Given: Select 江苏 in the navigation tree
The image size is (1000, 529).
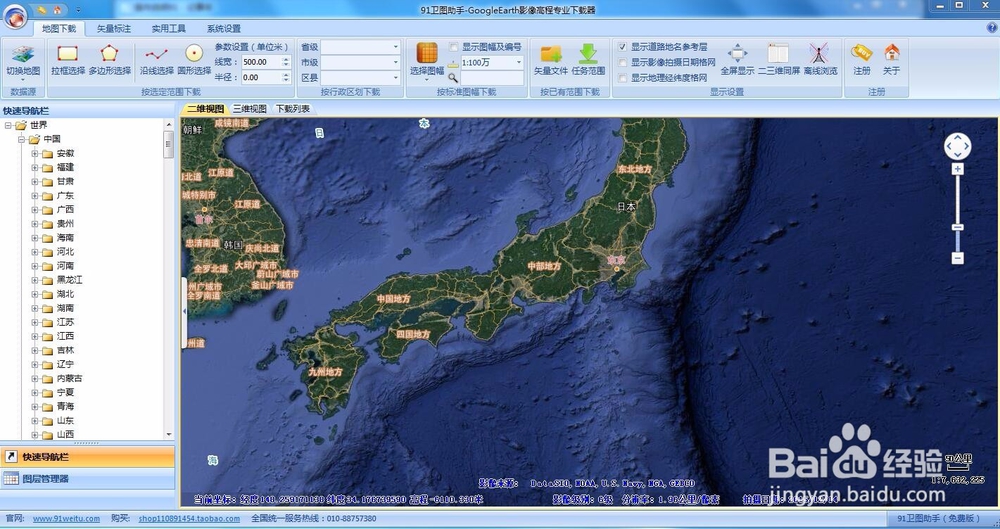Looking at the screenshot, I should click(65, 322).
